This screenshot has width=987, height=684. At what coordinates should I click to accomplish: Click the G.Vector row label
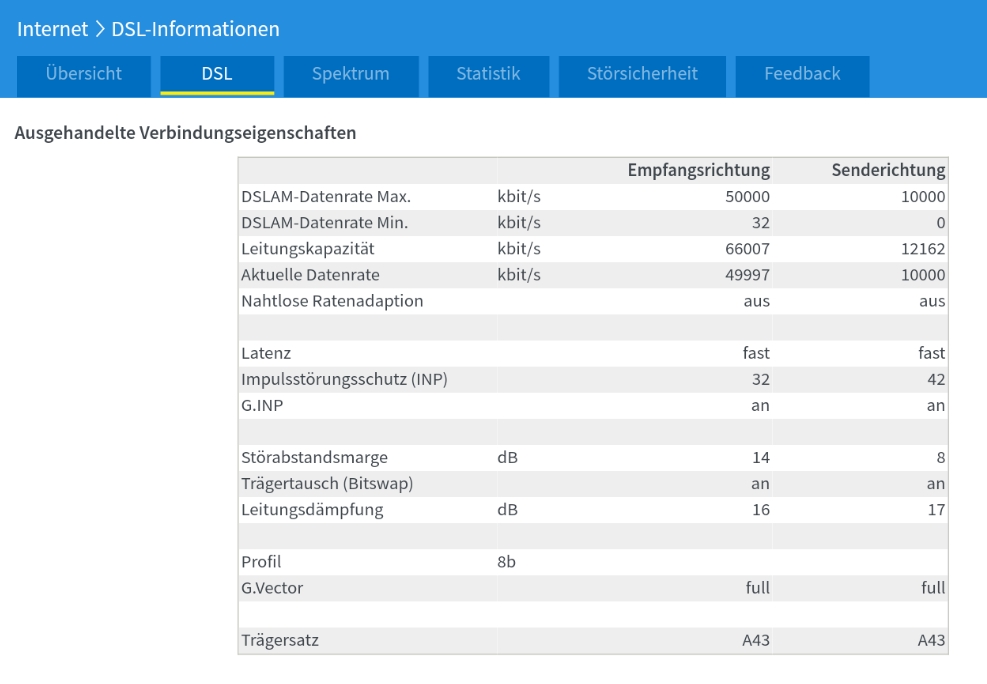click(272, 587)
